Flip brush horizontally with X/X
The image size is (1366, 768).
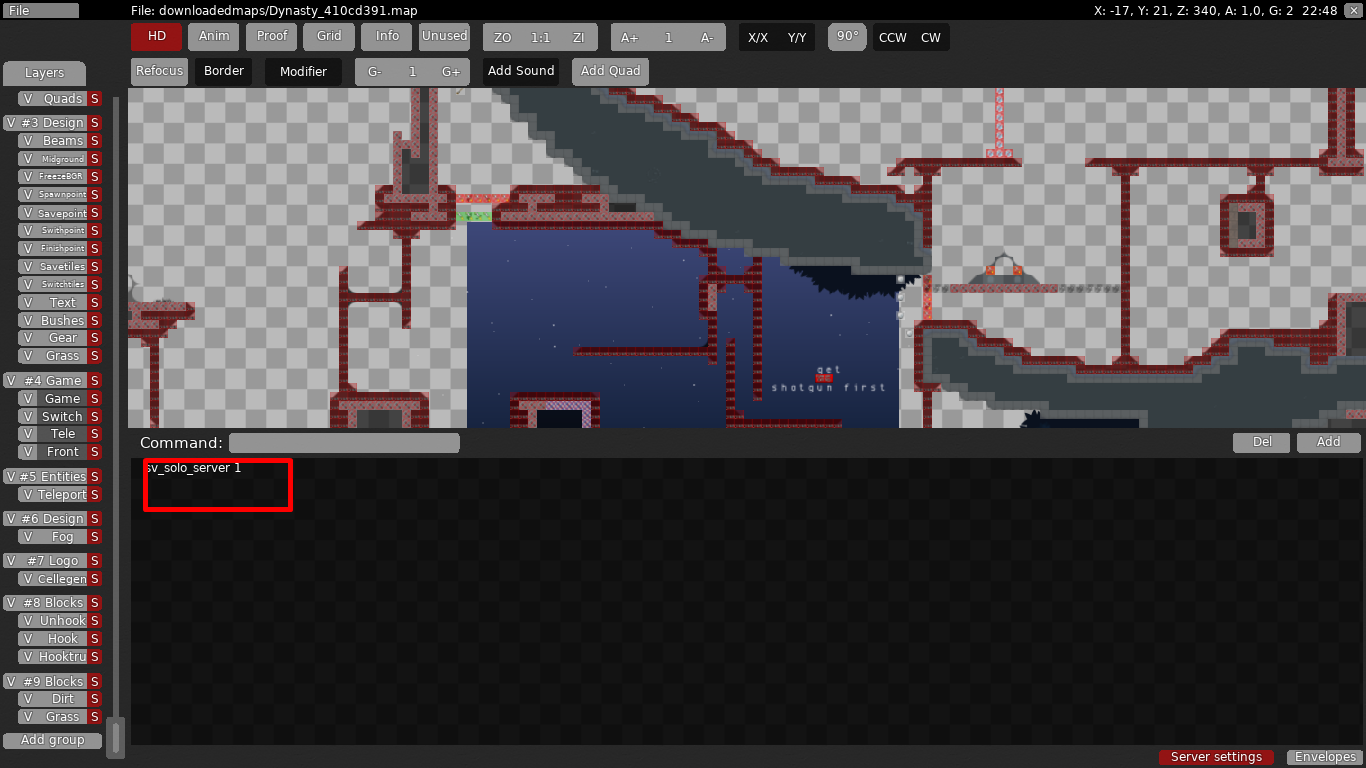click(x=758, y=38)
